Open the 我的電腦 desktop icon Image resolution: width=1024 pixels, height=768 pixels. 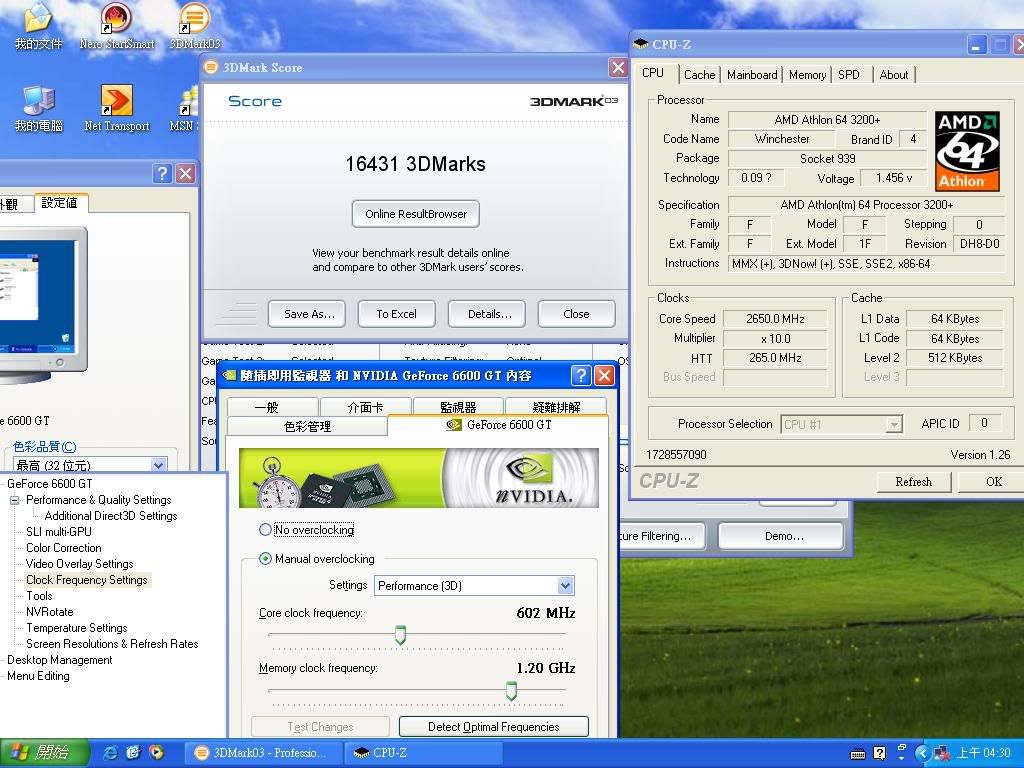pyautogui.click(x=38, y=108)
